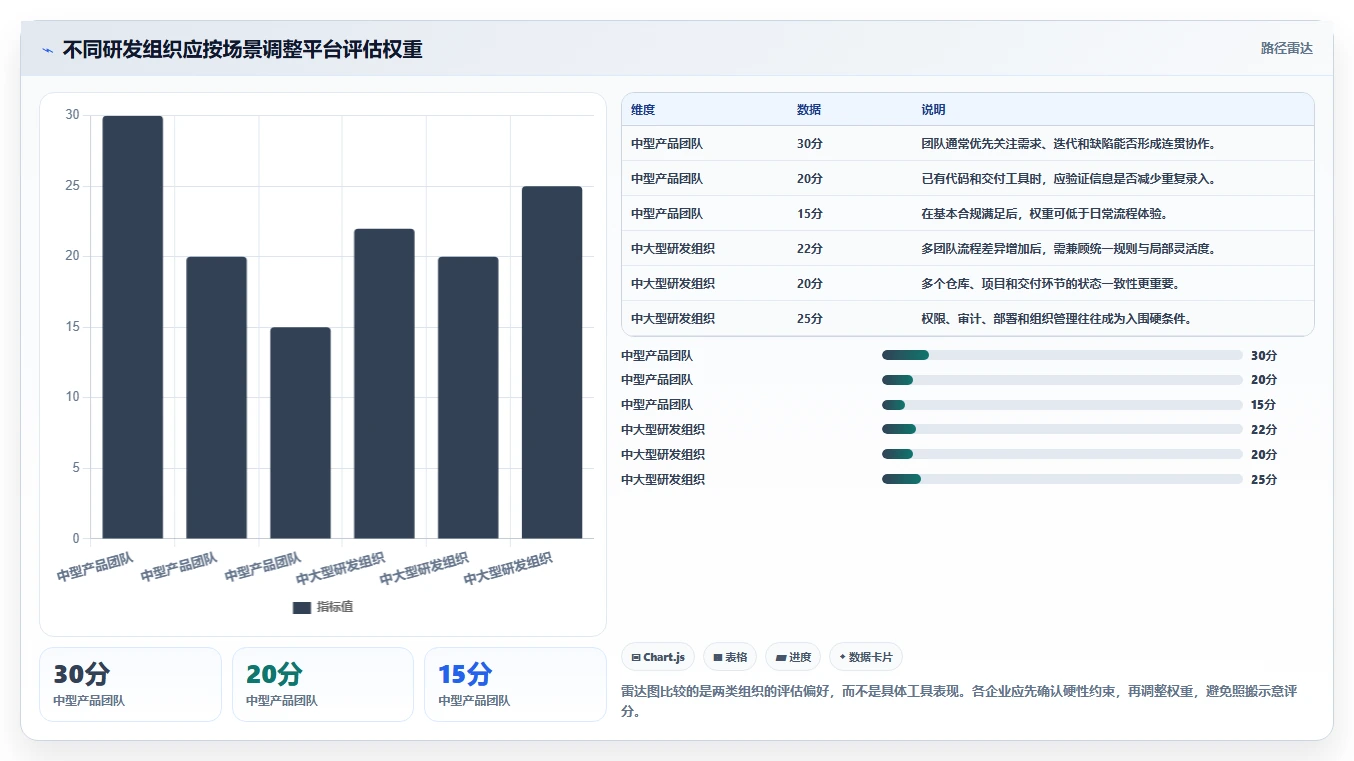Click the 30分 progress bar

[1062, 355]
